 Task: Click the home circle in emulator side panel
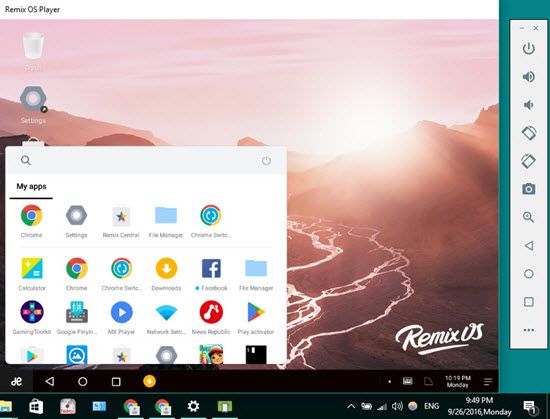click(529, 274)
